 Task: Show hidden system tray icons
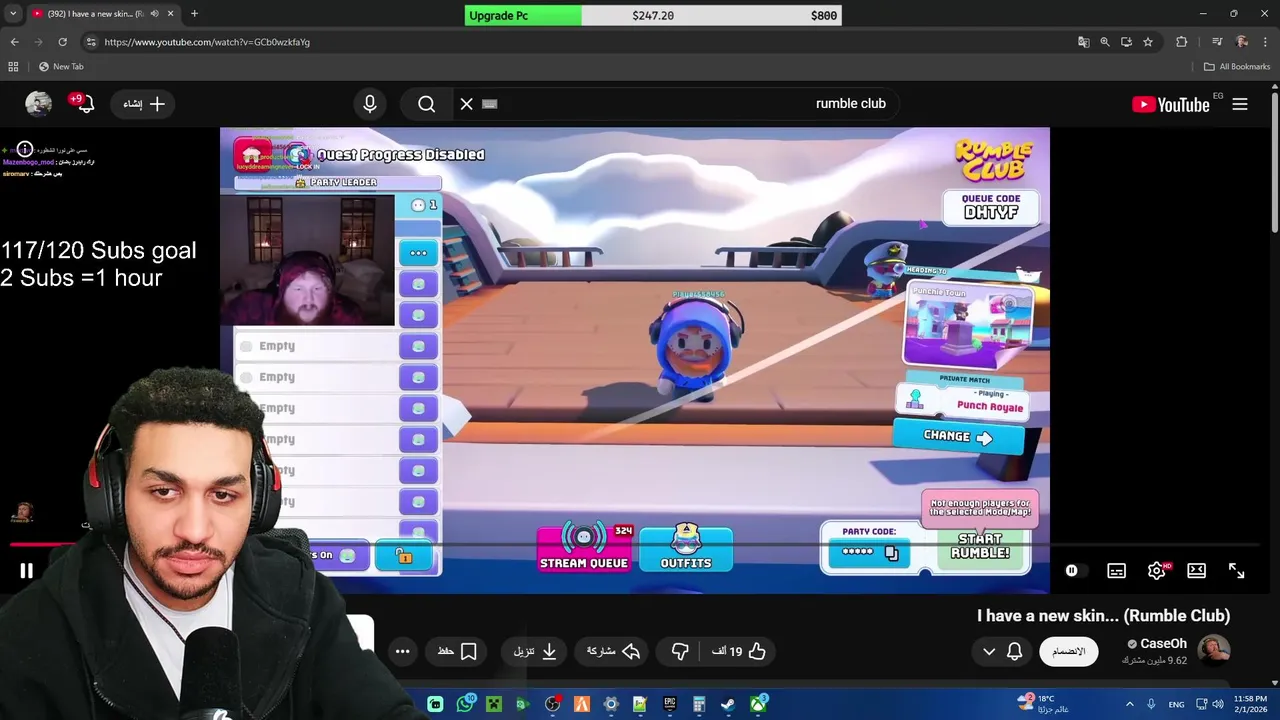1130,704
